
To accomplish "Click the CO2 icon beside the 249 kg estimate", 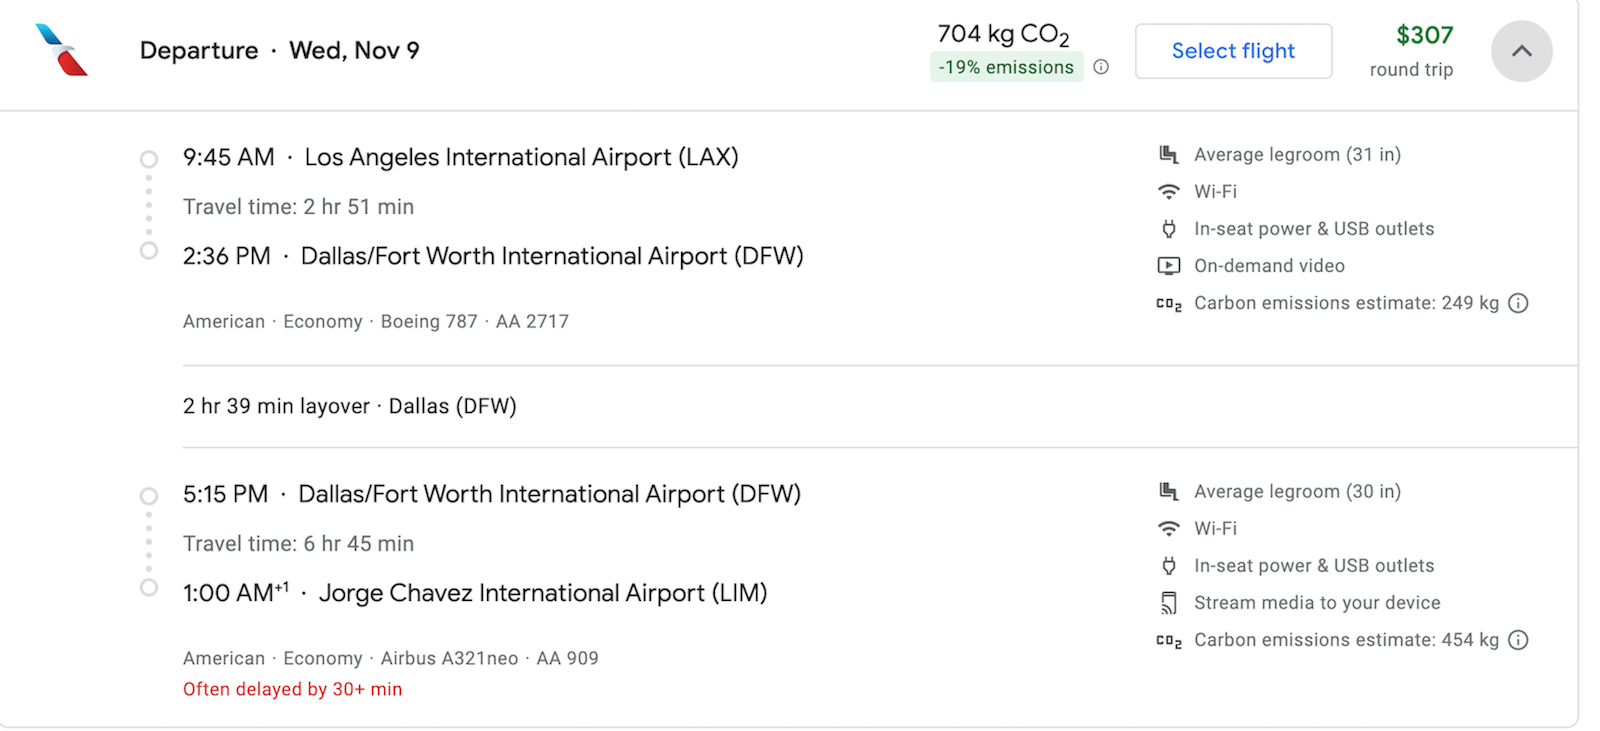I will (1168, 303).
